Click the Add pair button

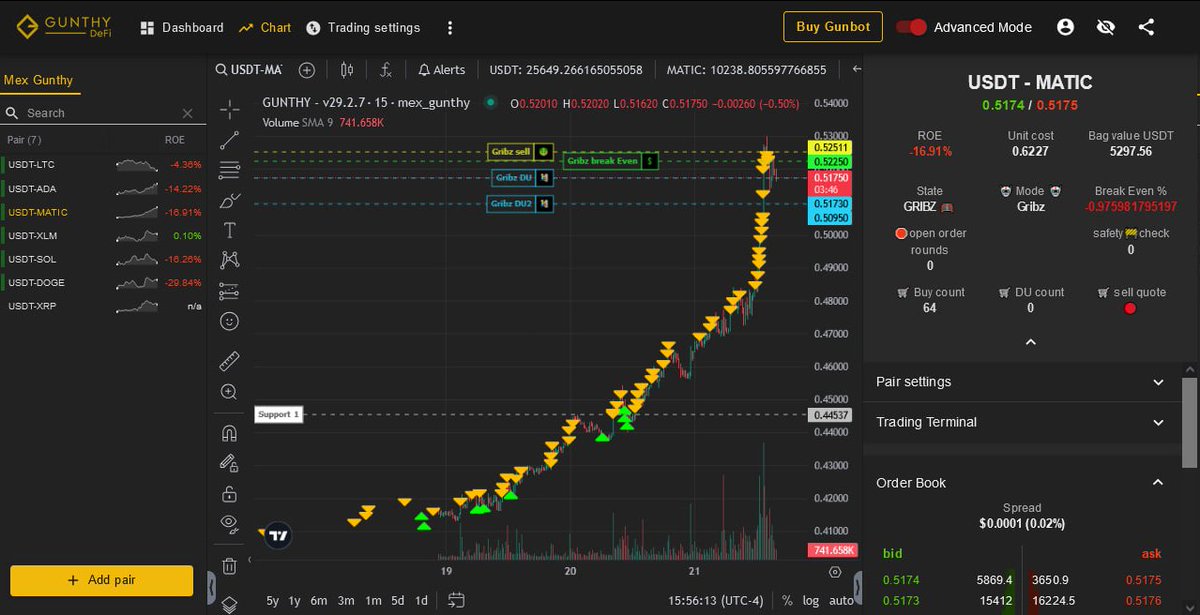pyautogui.click(x=101, y=580)
